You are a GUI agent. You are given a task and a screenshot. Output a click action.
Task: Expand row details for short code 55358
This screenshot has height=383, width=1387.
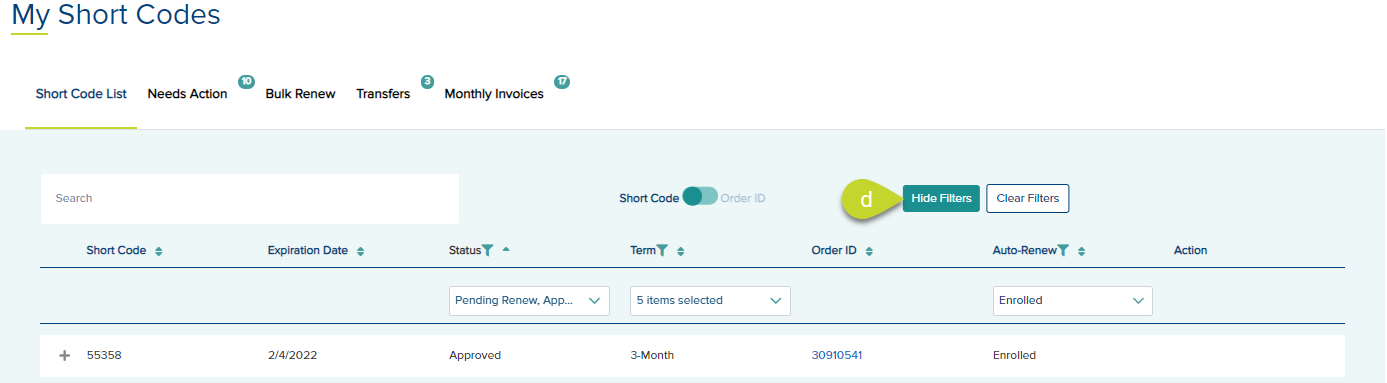pos(66,355)
